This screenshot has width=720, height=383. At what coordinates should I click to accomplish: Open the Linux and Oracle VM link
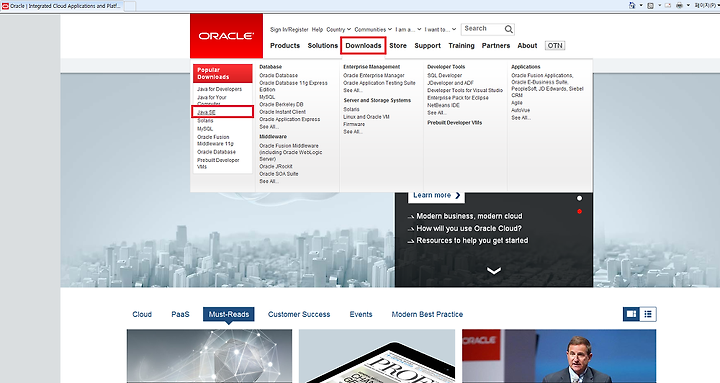click(x=366, y=117)
